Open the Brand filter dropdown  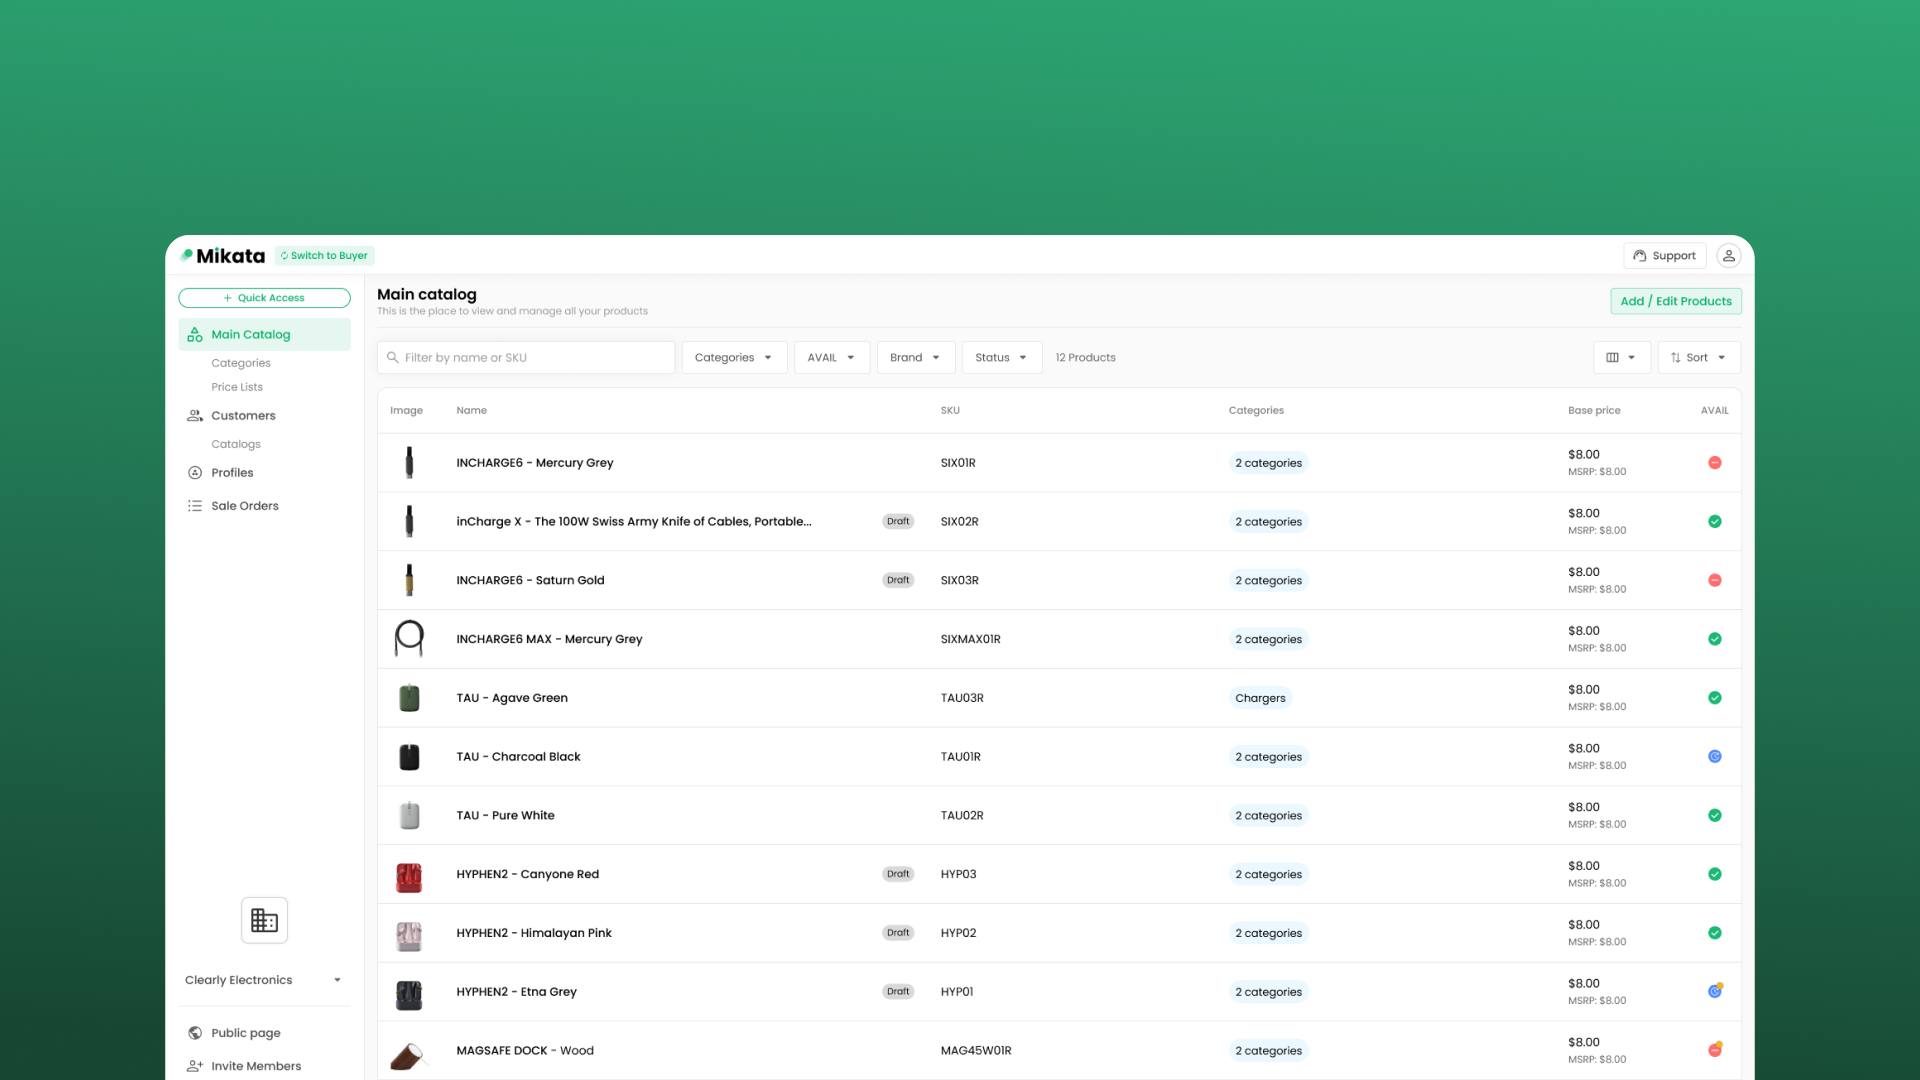(916, 358)
